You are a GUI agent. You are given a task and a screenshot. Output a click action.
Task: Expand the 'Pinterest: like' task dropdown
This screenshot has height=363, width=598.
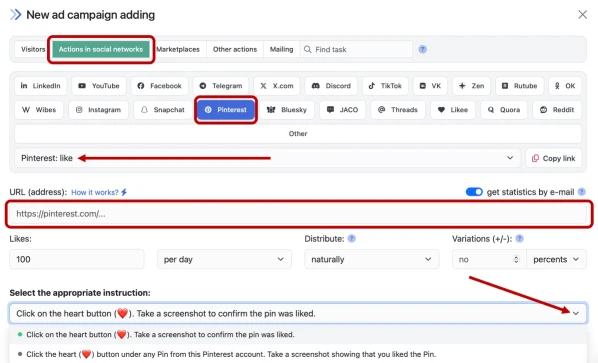(x=267, y=158)
